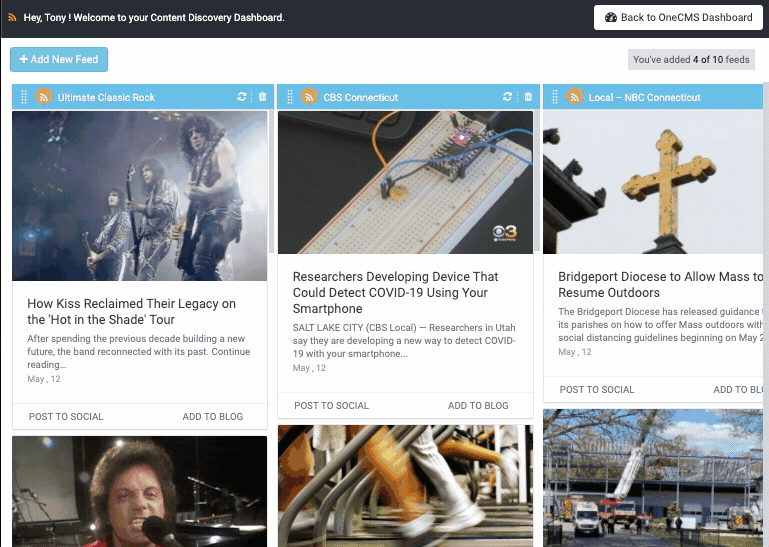Screen dimensions: 769x547
Task: Delete the CBS Connecticut feed
Action: 528,97
